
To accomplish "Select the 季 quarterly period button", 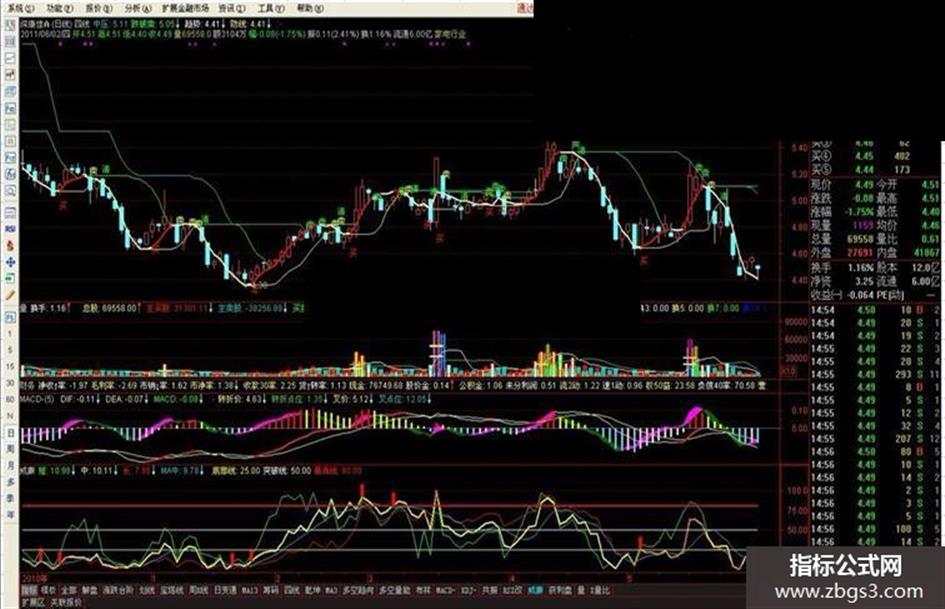I will (x=10, y=498).
